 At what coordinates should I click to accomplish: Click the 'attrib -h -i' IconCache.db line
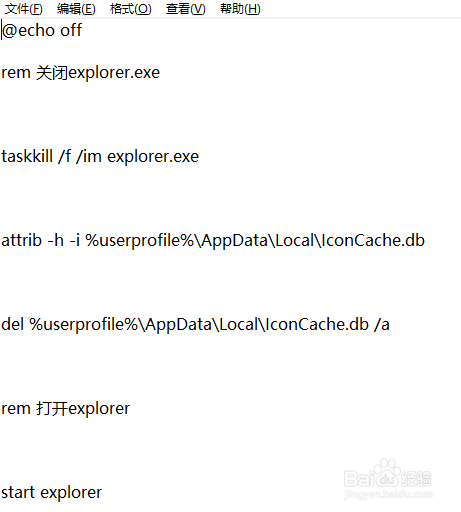[213, 241]
